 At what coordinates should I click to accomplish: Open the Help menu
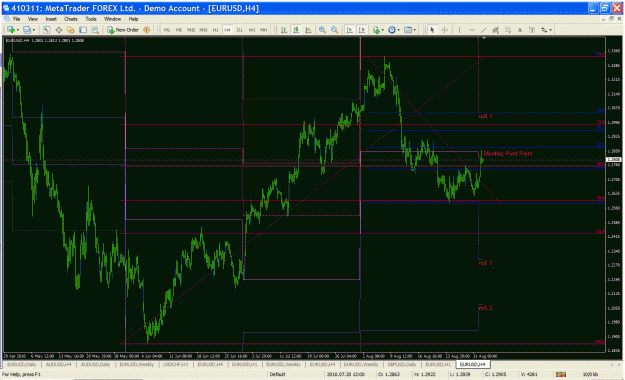[133, 19]
